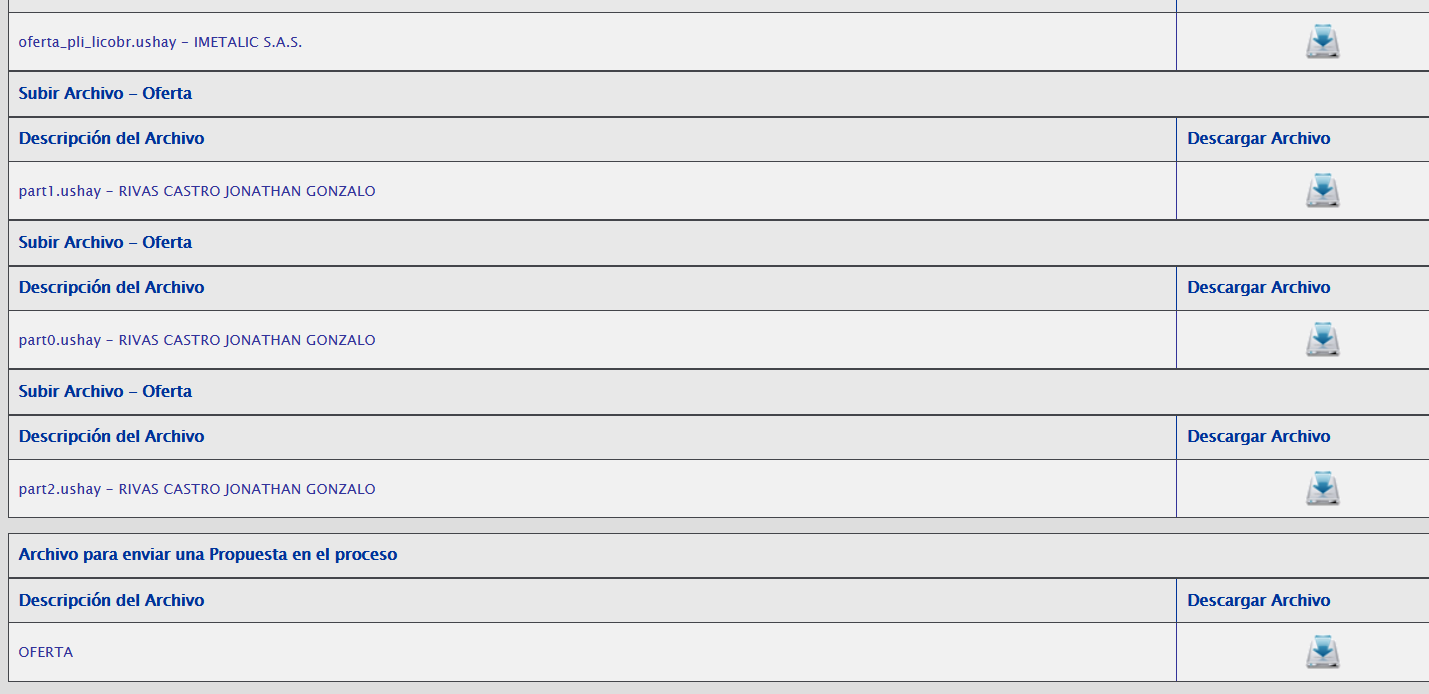Click 'Descargar Archivo' header above OFERTA download
This screenshot has width=1429, height=694.
pos(1258,600)
